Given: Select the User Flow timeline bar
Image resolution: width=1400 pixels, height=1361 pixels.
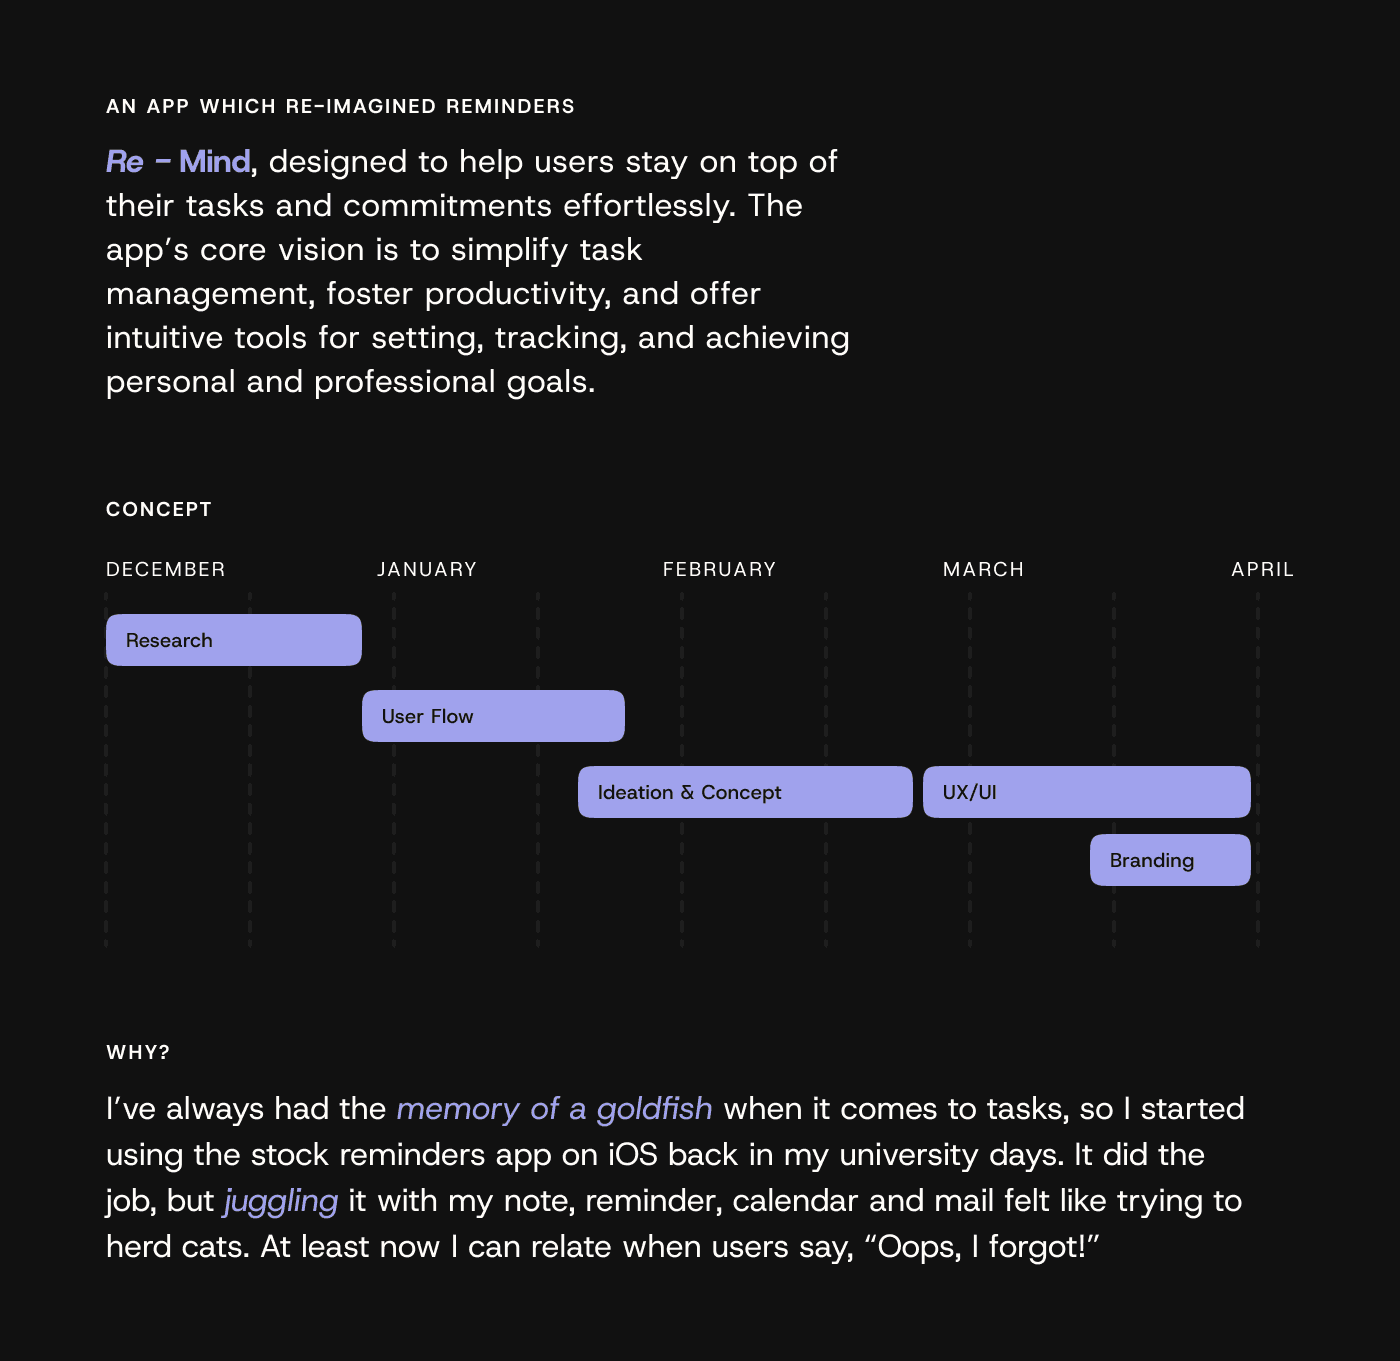Looking at the screenshot, I should (493, 716).
